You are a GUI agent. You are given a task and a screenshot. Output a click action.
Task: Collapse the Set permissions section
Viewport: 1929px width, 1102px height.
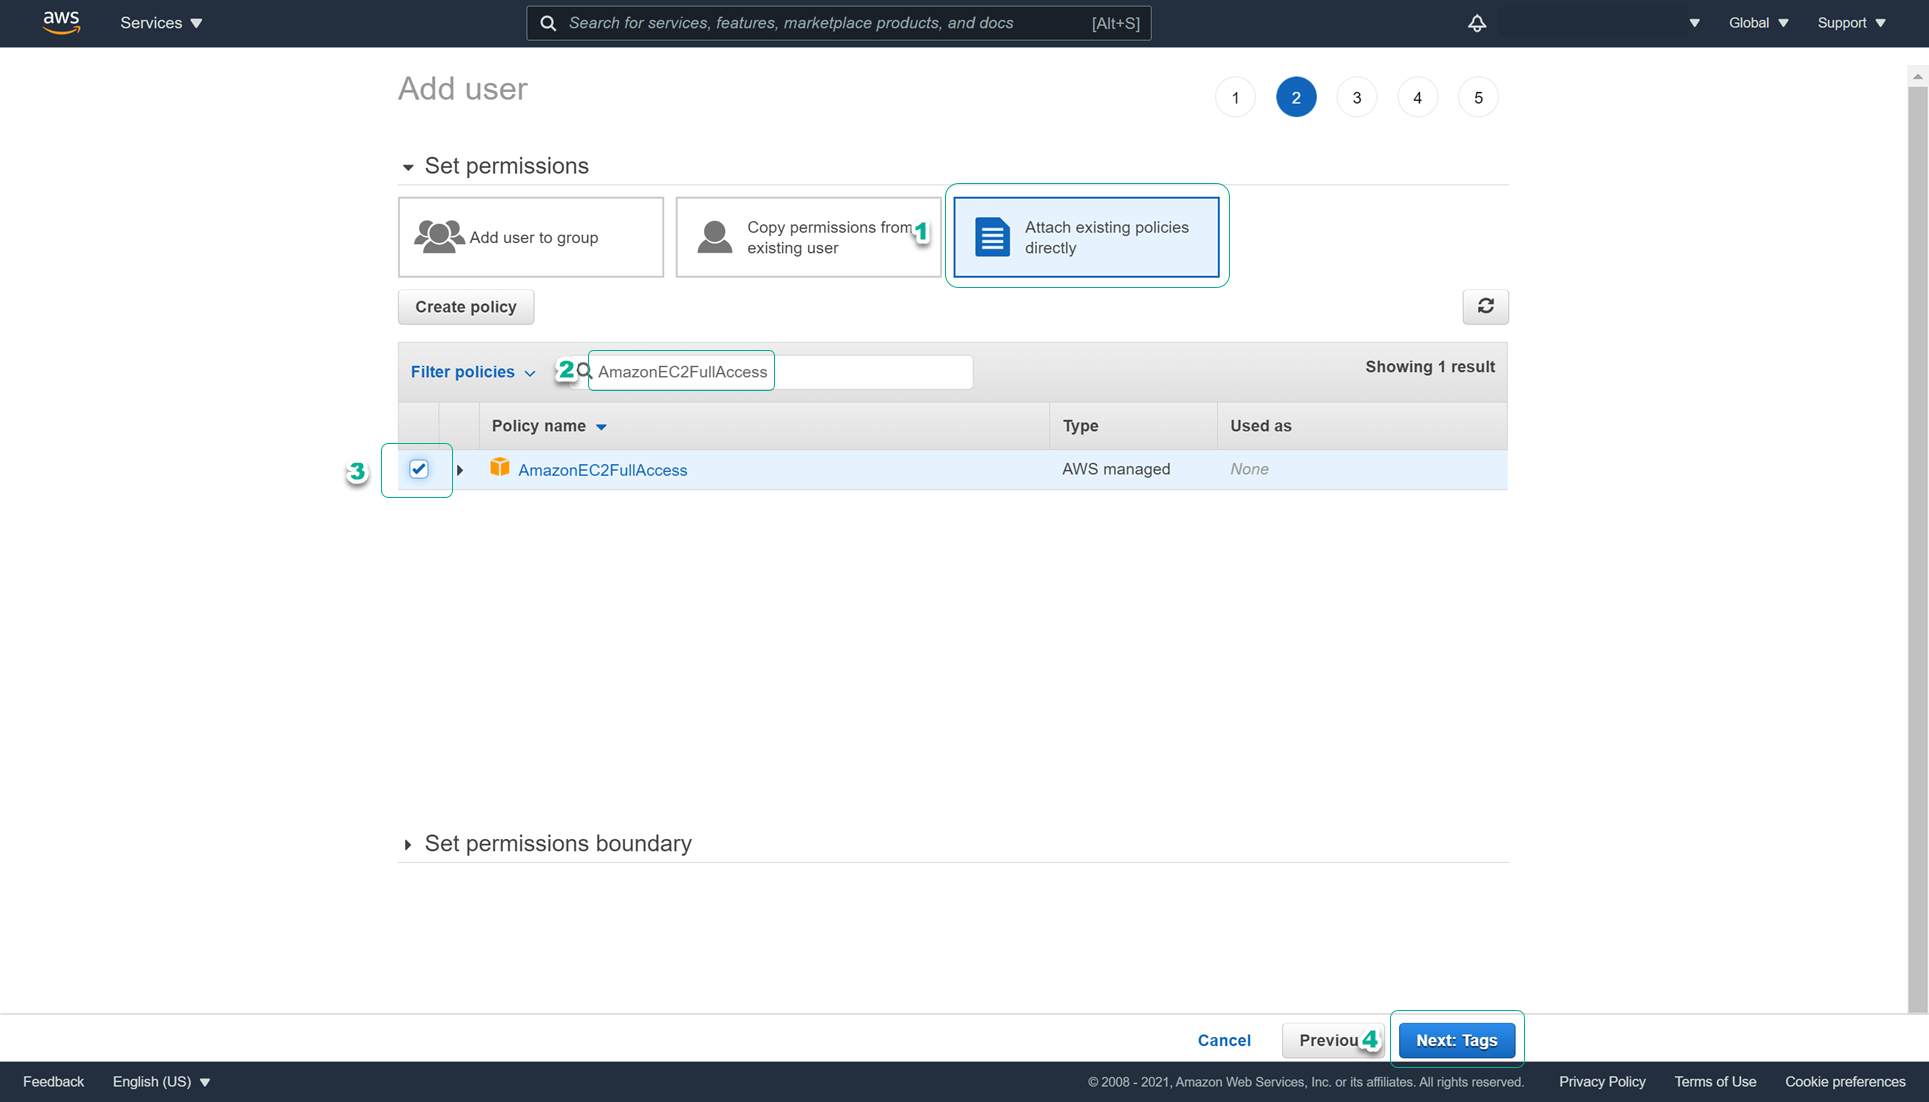[x=407, y=167]
